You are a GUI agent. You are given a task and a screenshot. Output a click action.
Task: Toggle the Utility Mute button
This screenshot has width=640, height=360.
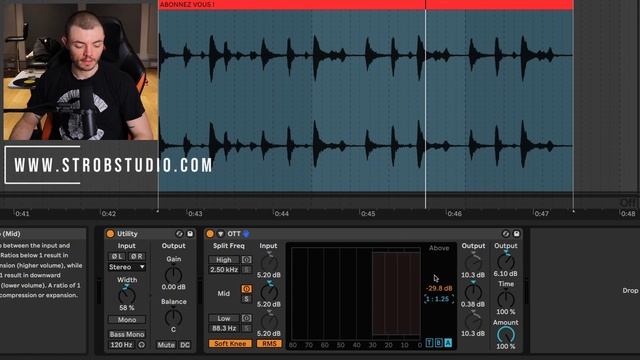click(166, 345)
